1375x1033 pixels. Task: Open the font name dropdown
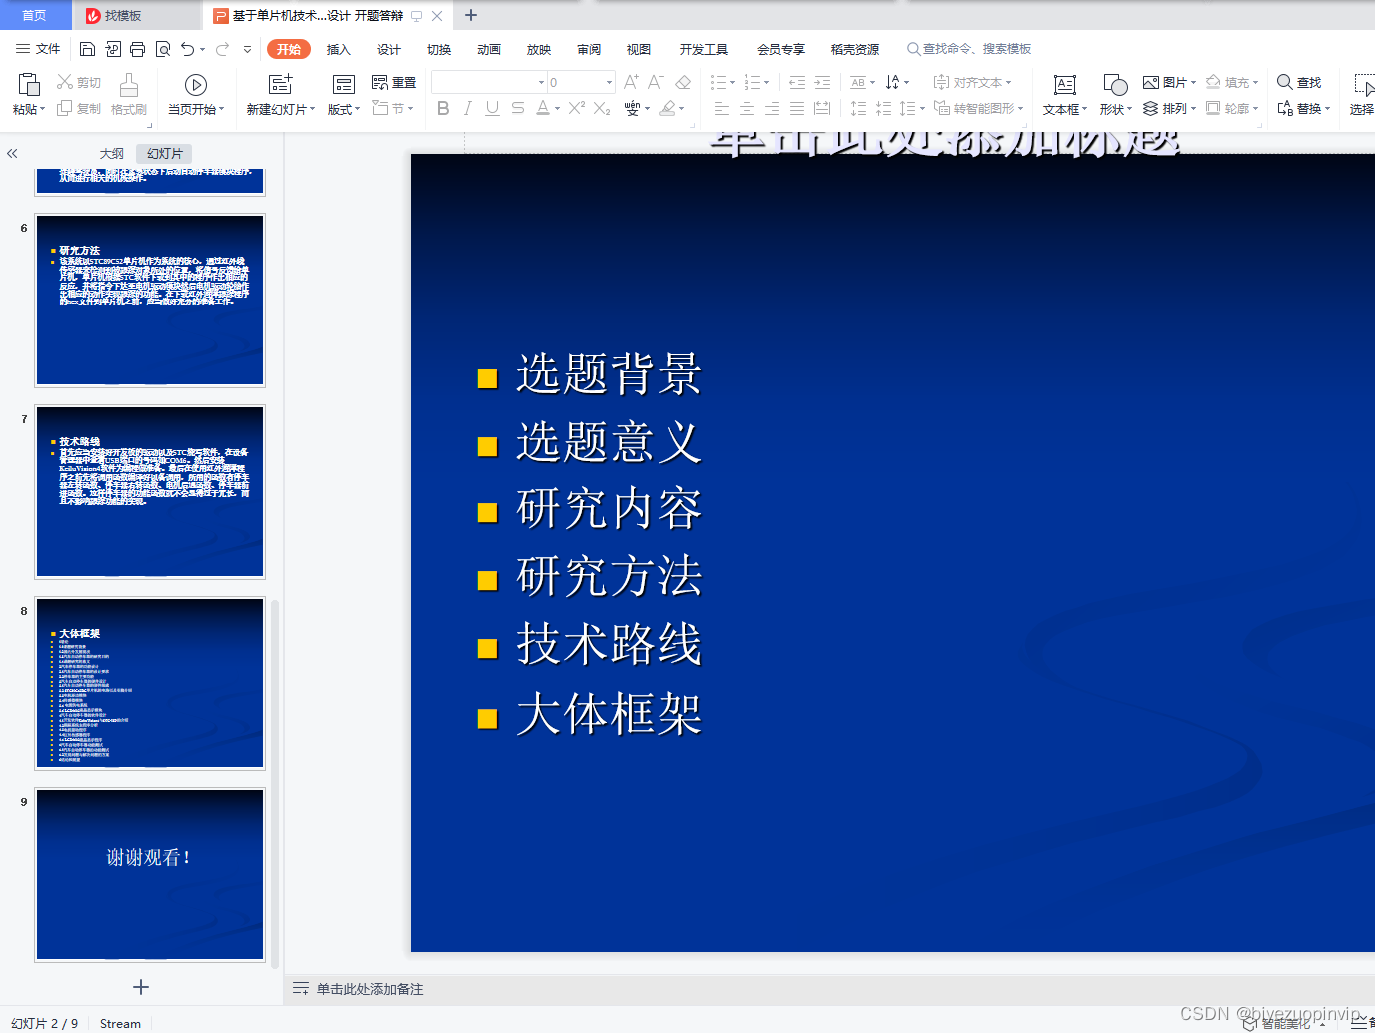pyautogui.click(x=541, y=82)
